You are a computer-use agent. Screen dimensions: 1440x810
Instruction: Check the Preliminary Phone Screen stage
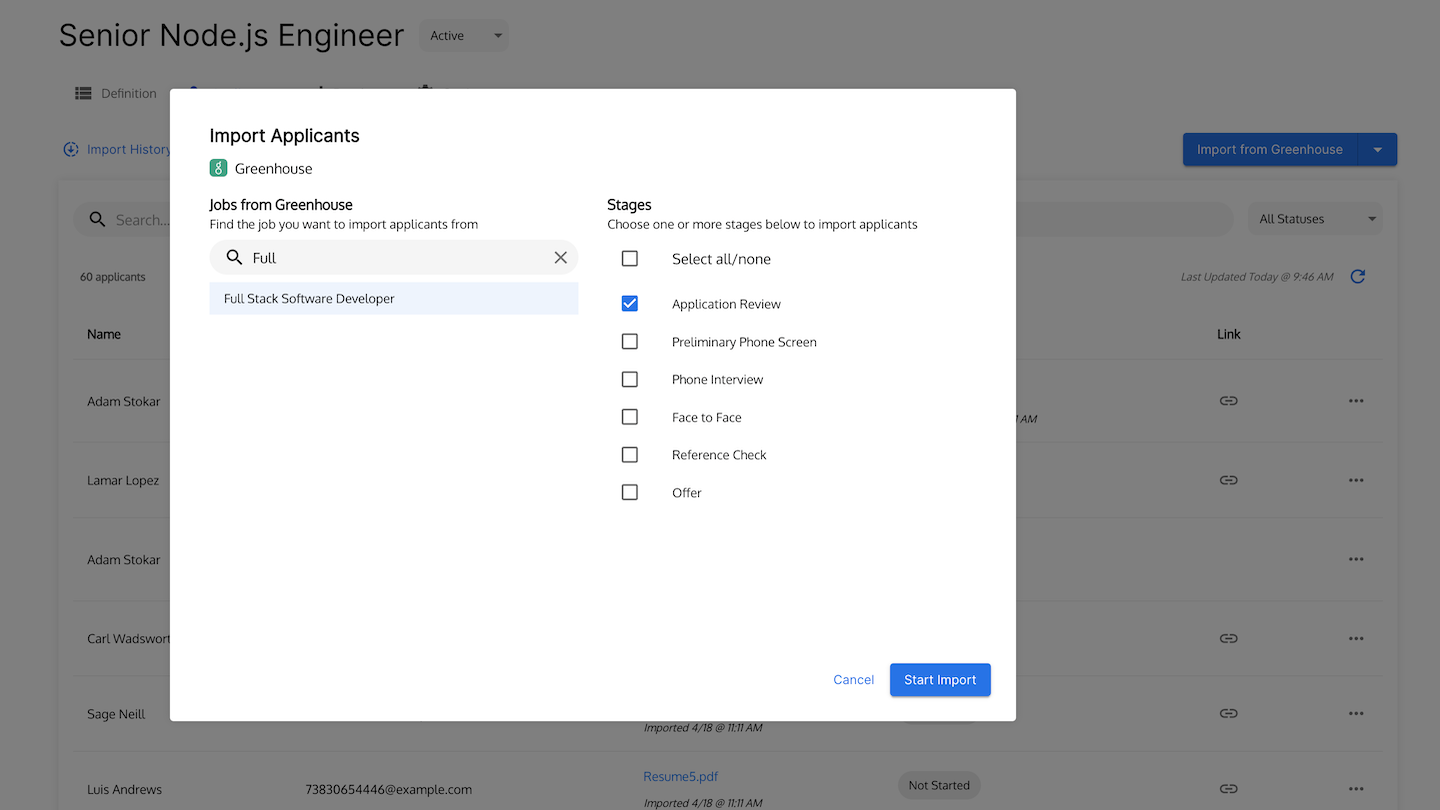click(630, 342)
